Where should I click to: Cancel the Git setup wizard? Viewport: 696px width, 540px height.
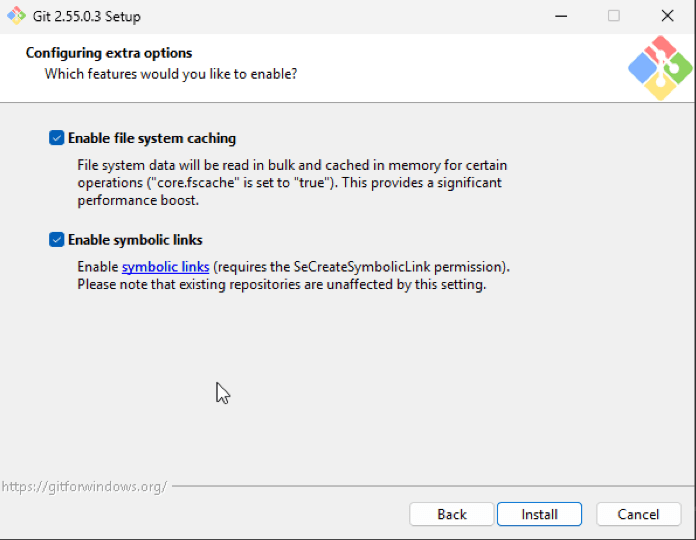pos(638,514)
